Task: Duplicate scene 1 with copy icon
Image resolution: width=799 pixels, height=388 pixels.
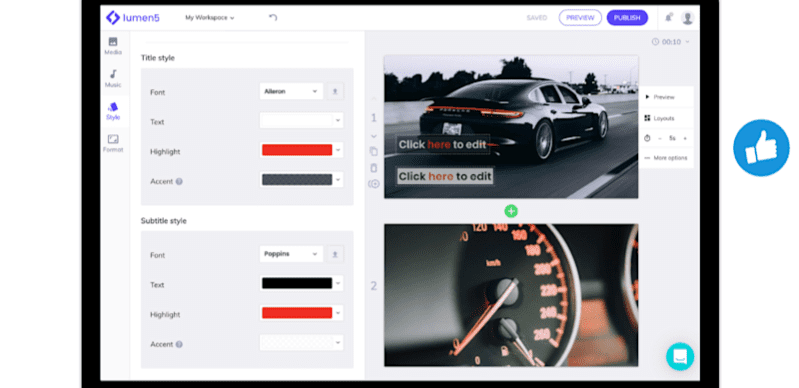Action: pos(374,151)
